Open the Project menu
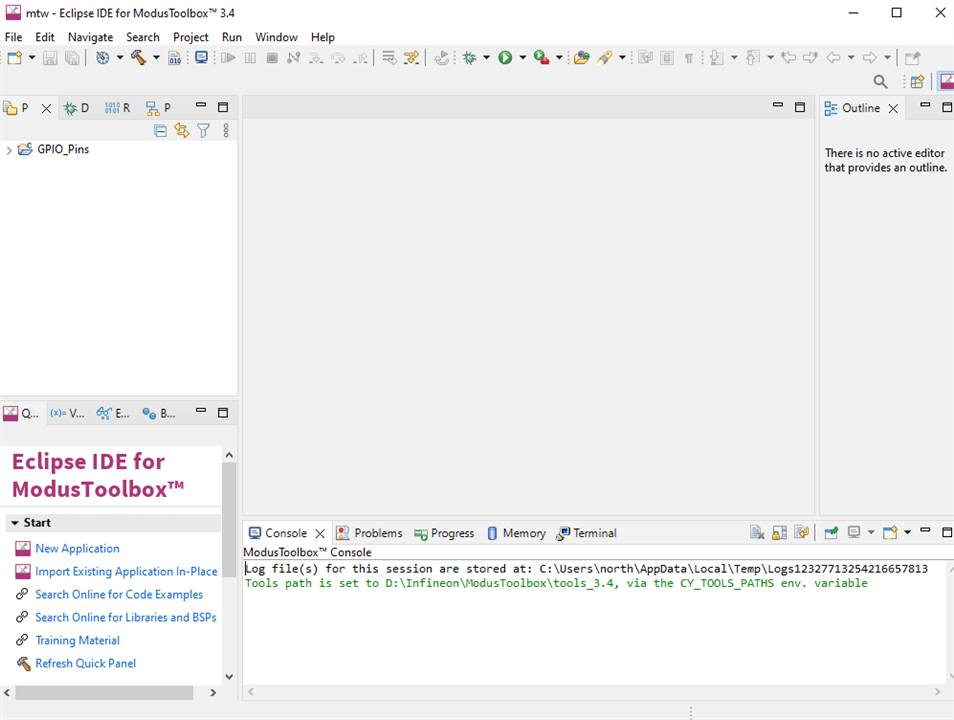This screenshot has width=954, height=720. click(x=190, y=37)
